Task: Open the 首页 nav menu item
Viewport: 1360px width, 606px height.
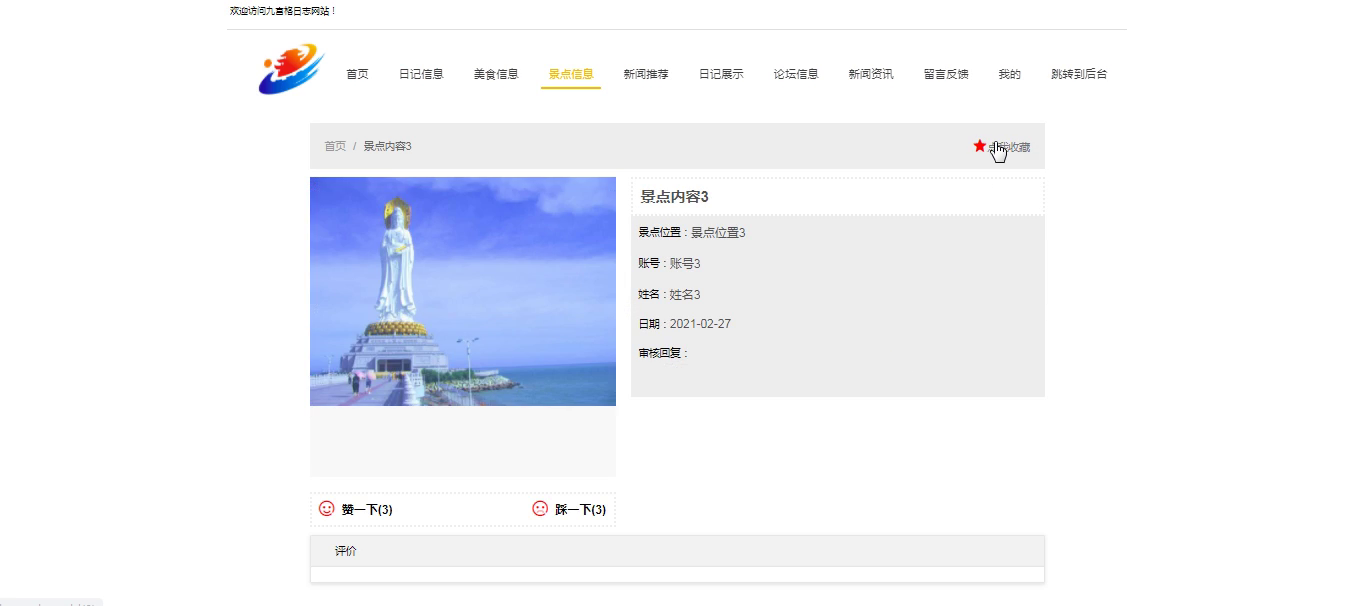Action: pos(357,74)
